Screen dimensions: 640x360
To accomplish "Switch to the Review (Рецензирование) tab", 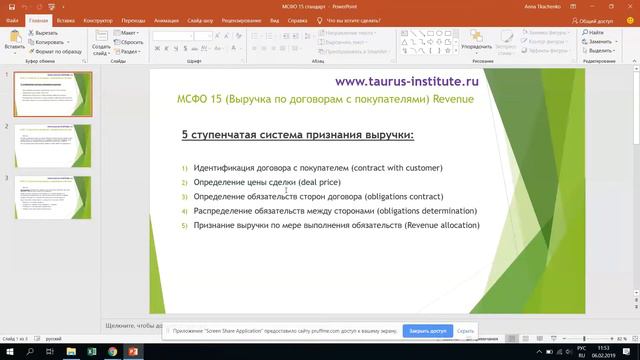I will (241, 20).
